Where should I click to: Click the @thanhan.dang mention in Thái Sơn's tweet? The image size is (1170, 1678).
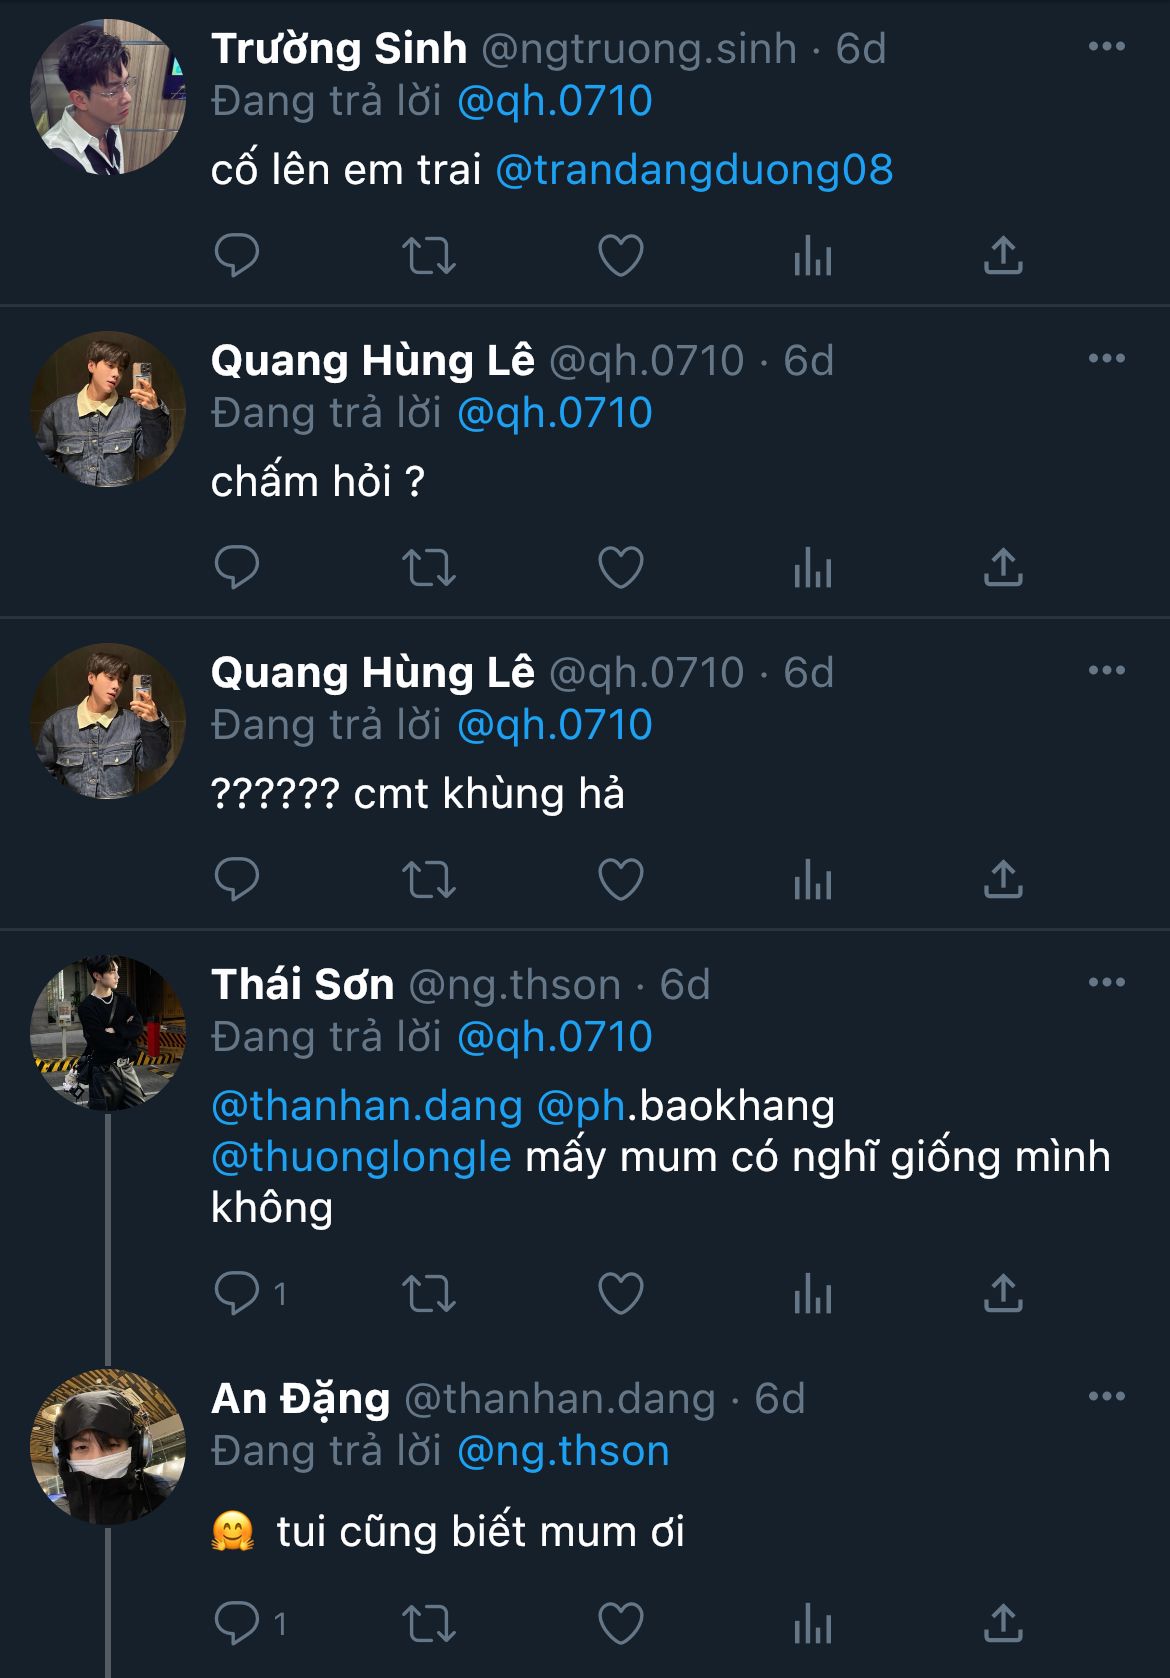pyautogui.click(x=367, y=1106)
